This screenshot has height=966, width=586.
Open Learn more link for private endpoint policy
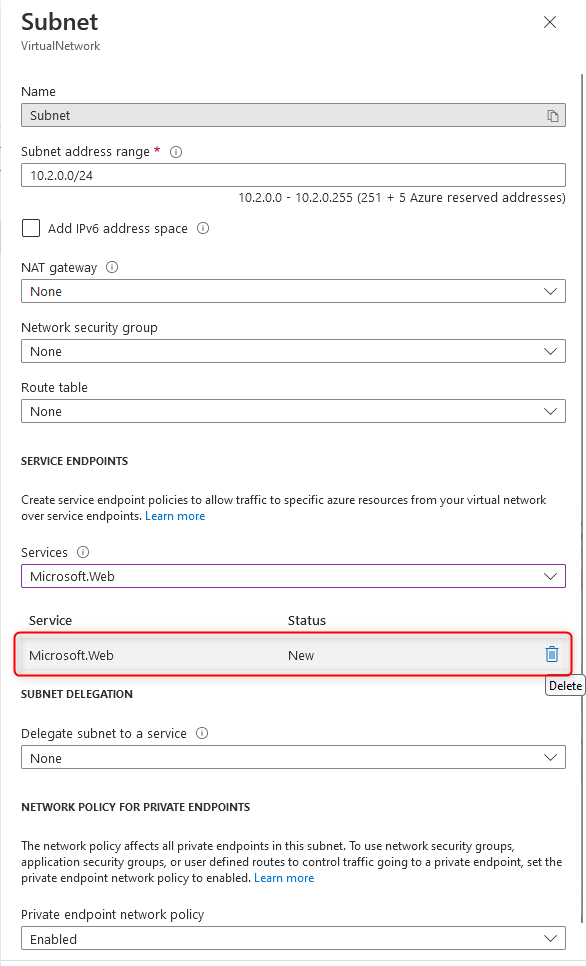coord(284,878)
